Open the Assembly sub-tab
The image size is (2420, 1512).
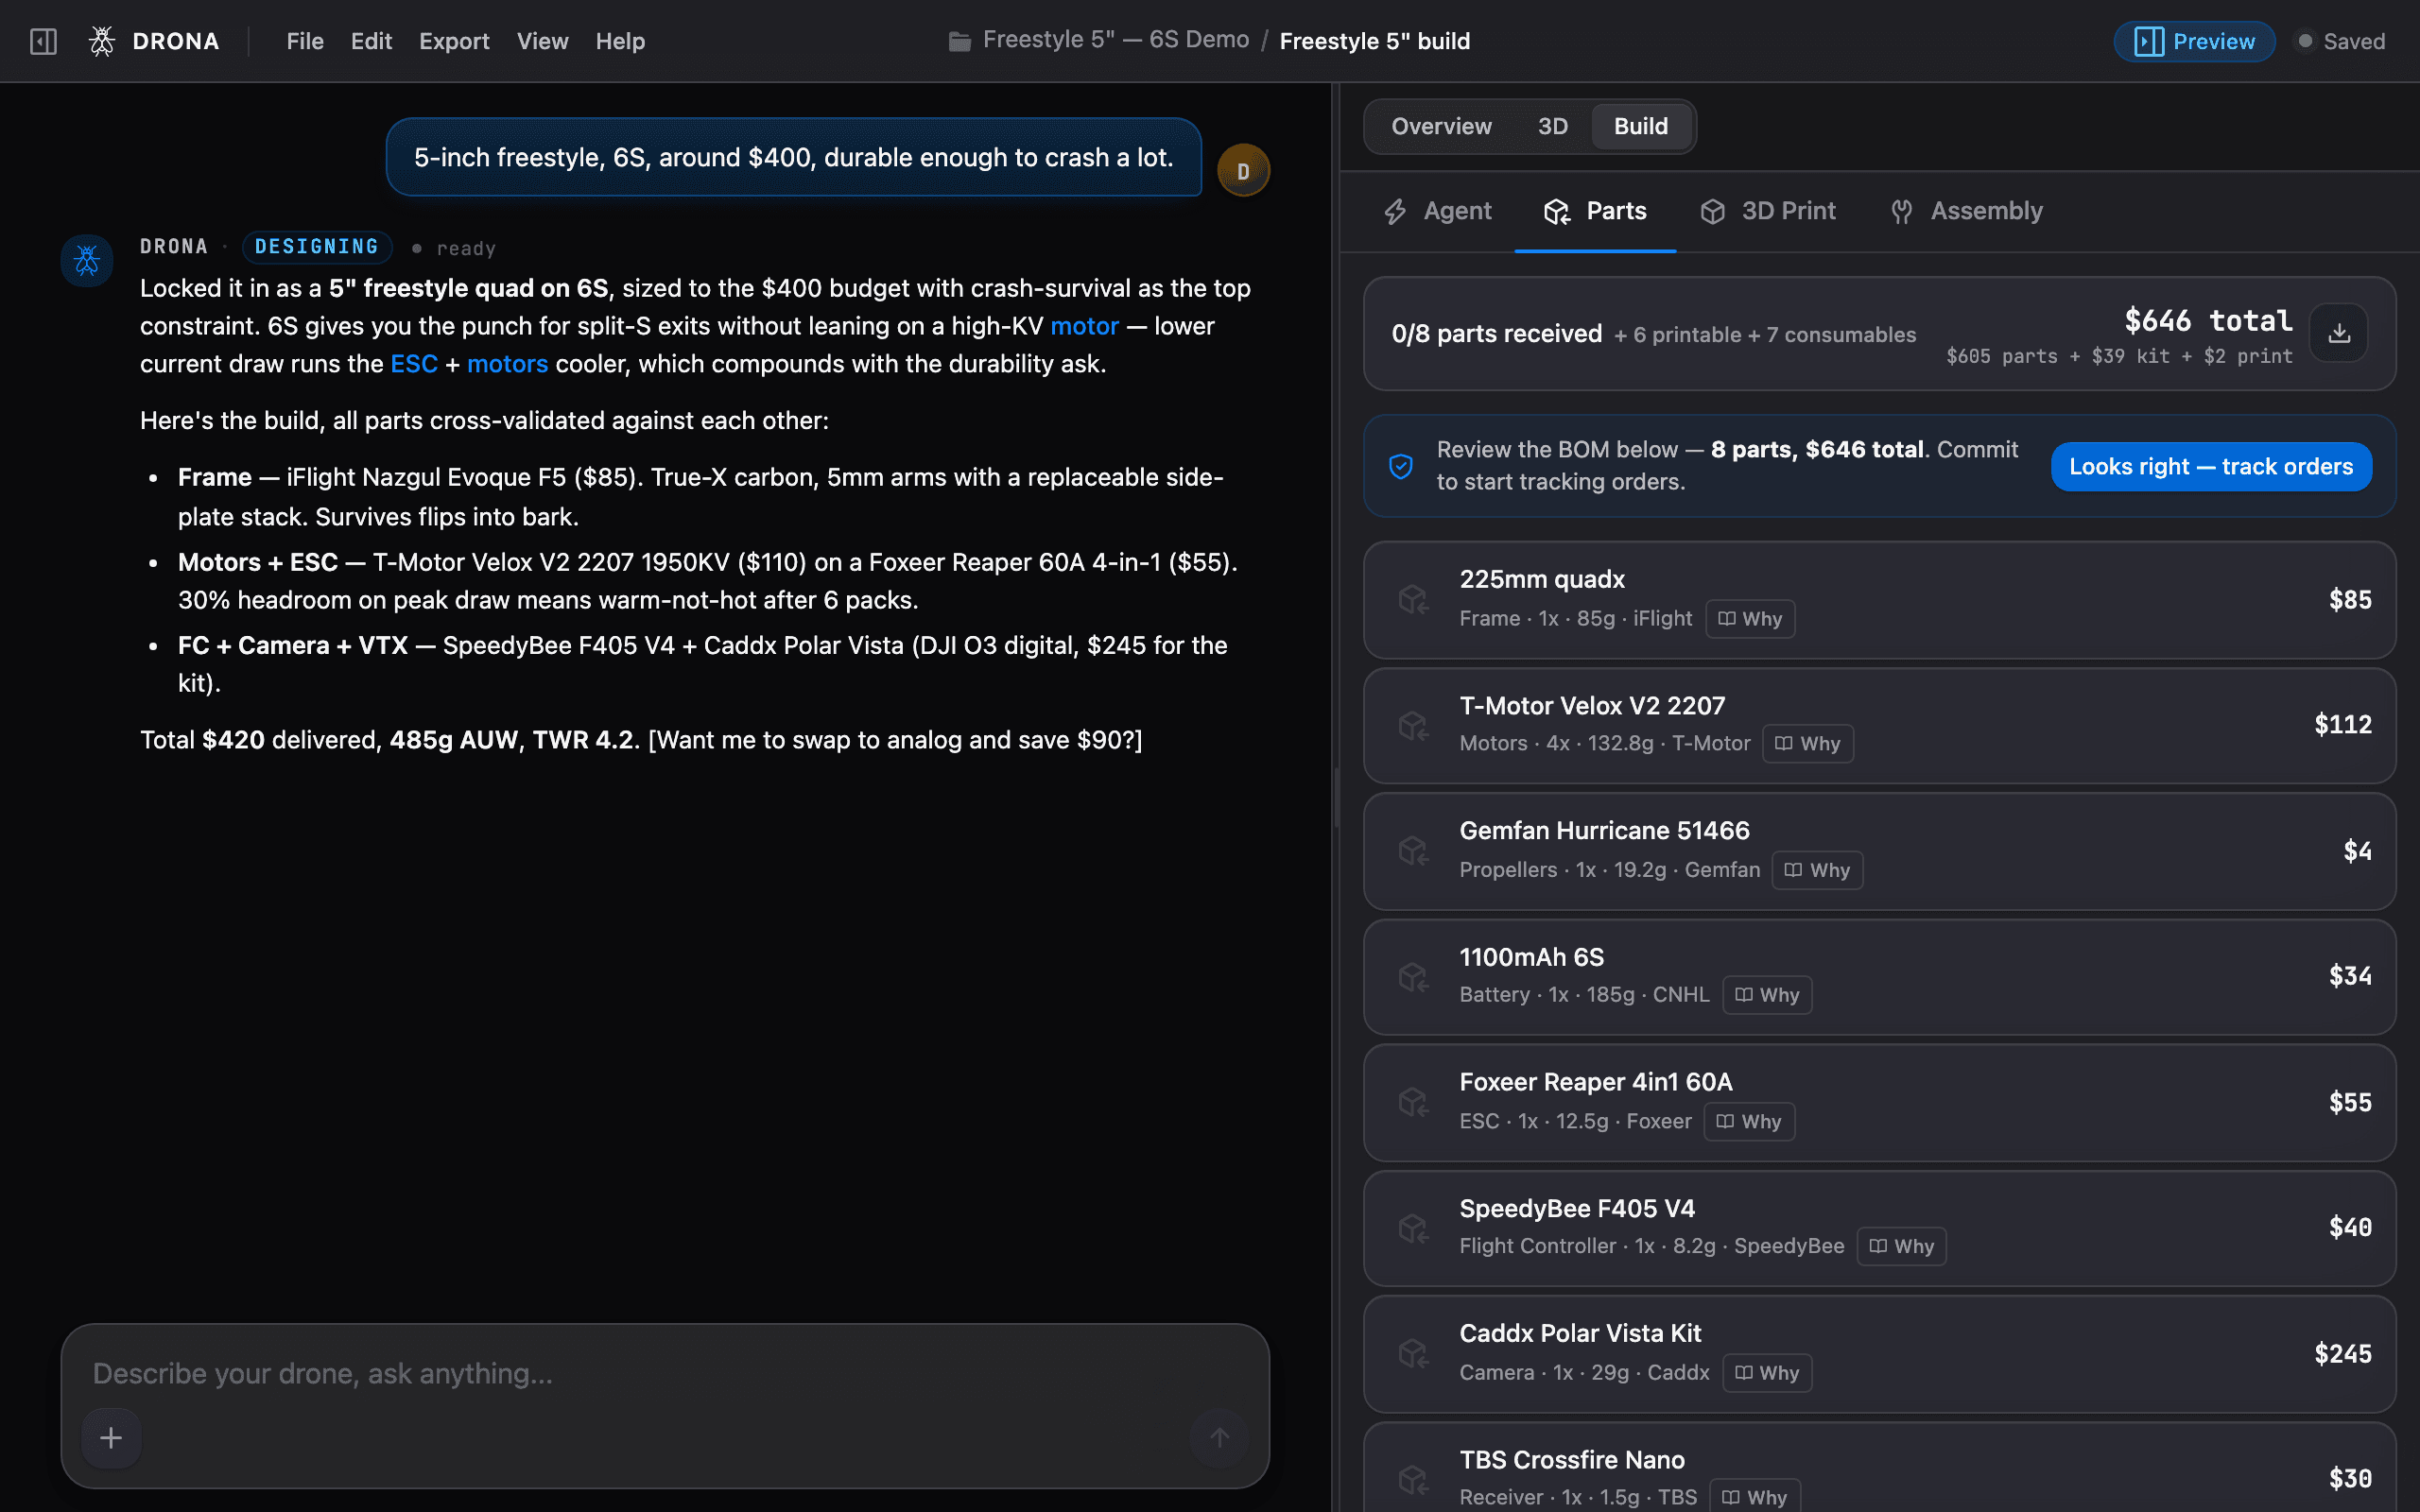tap(1966, 211)
